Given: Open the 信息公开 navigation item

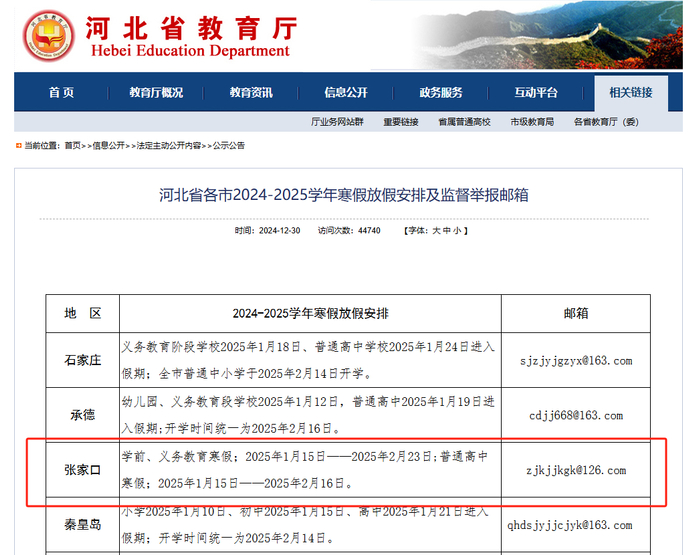Looking at the screenshot, I should point(346,93).
